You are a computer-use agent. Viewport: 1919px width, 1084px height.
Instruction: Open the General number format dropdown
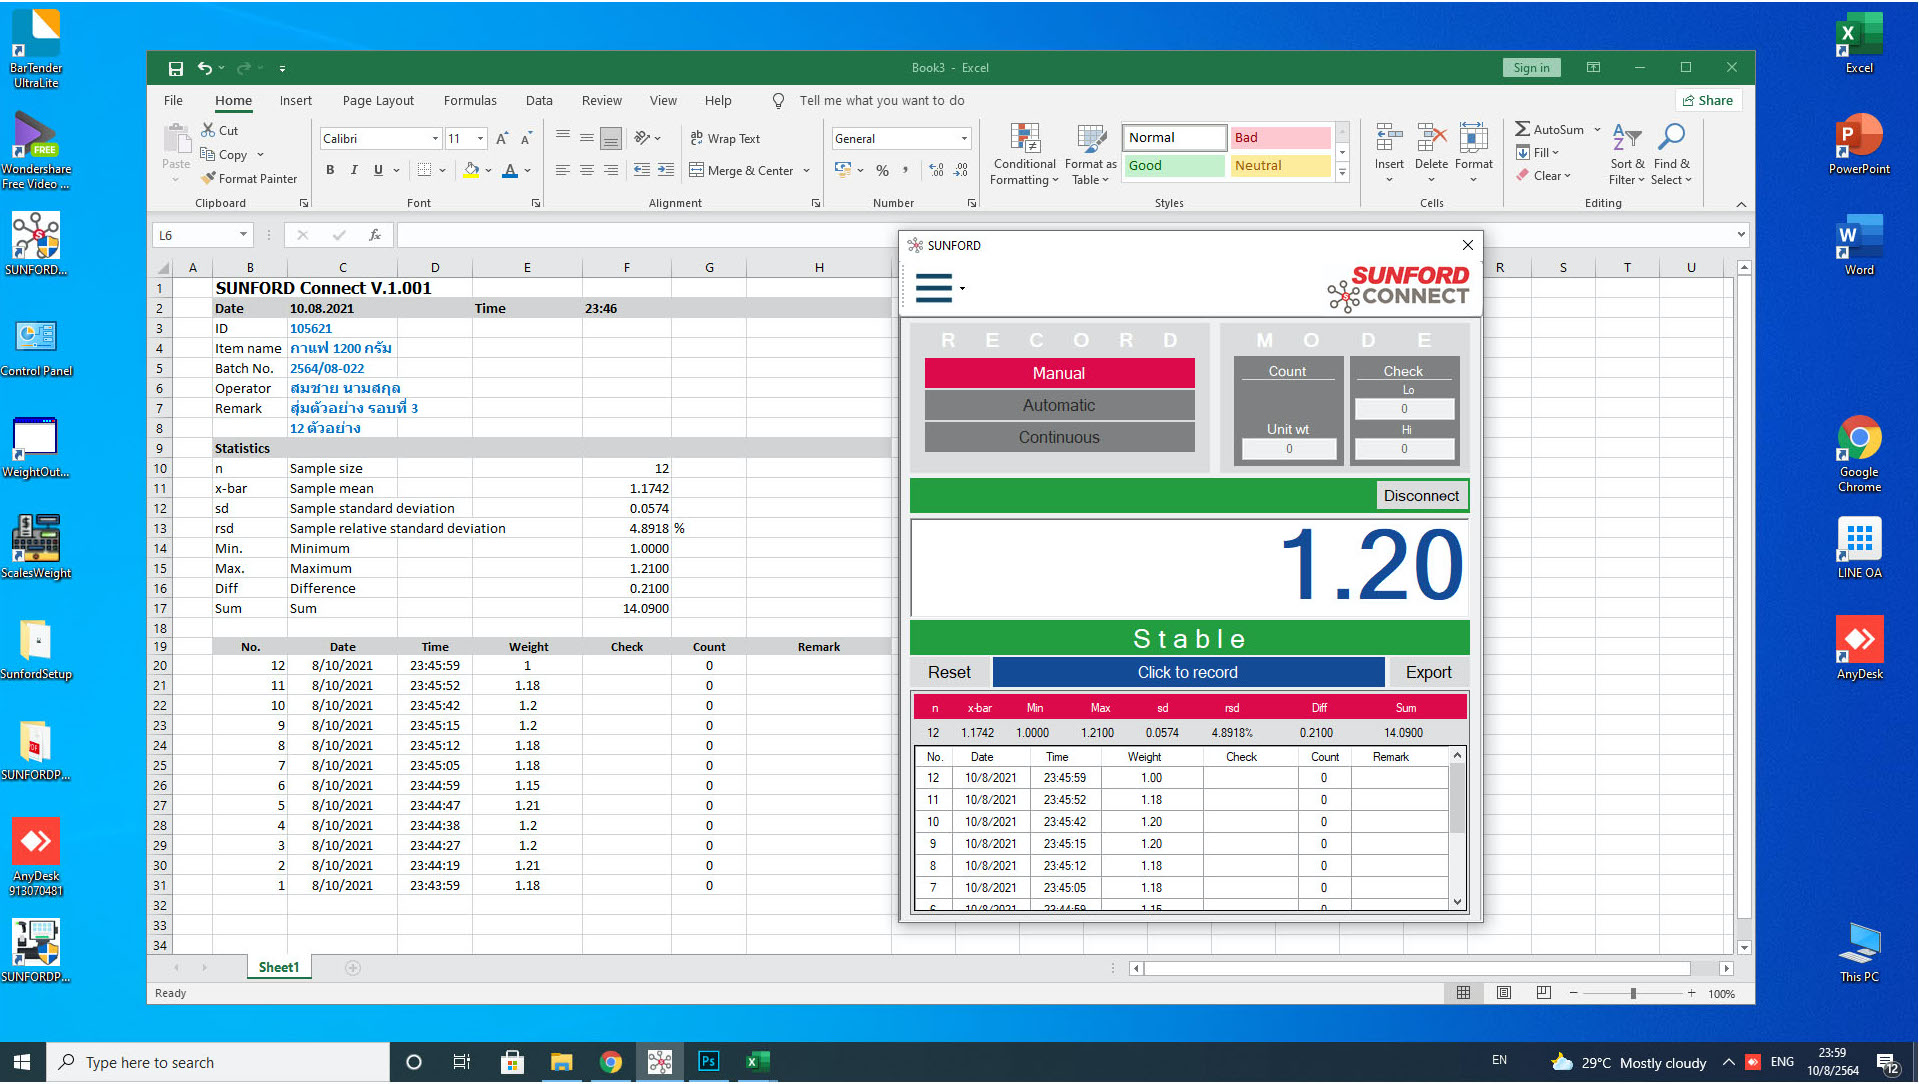point(964,139)
